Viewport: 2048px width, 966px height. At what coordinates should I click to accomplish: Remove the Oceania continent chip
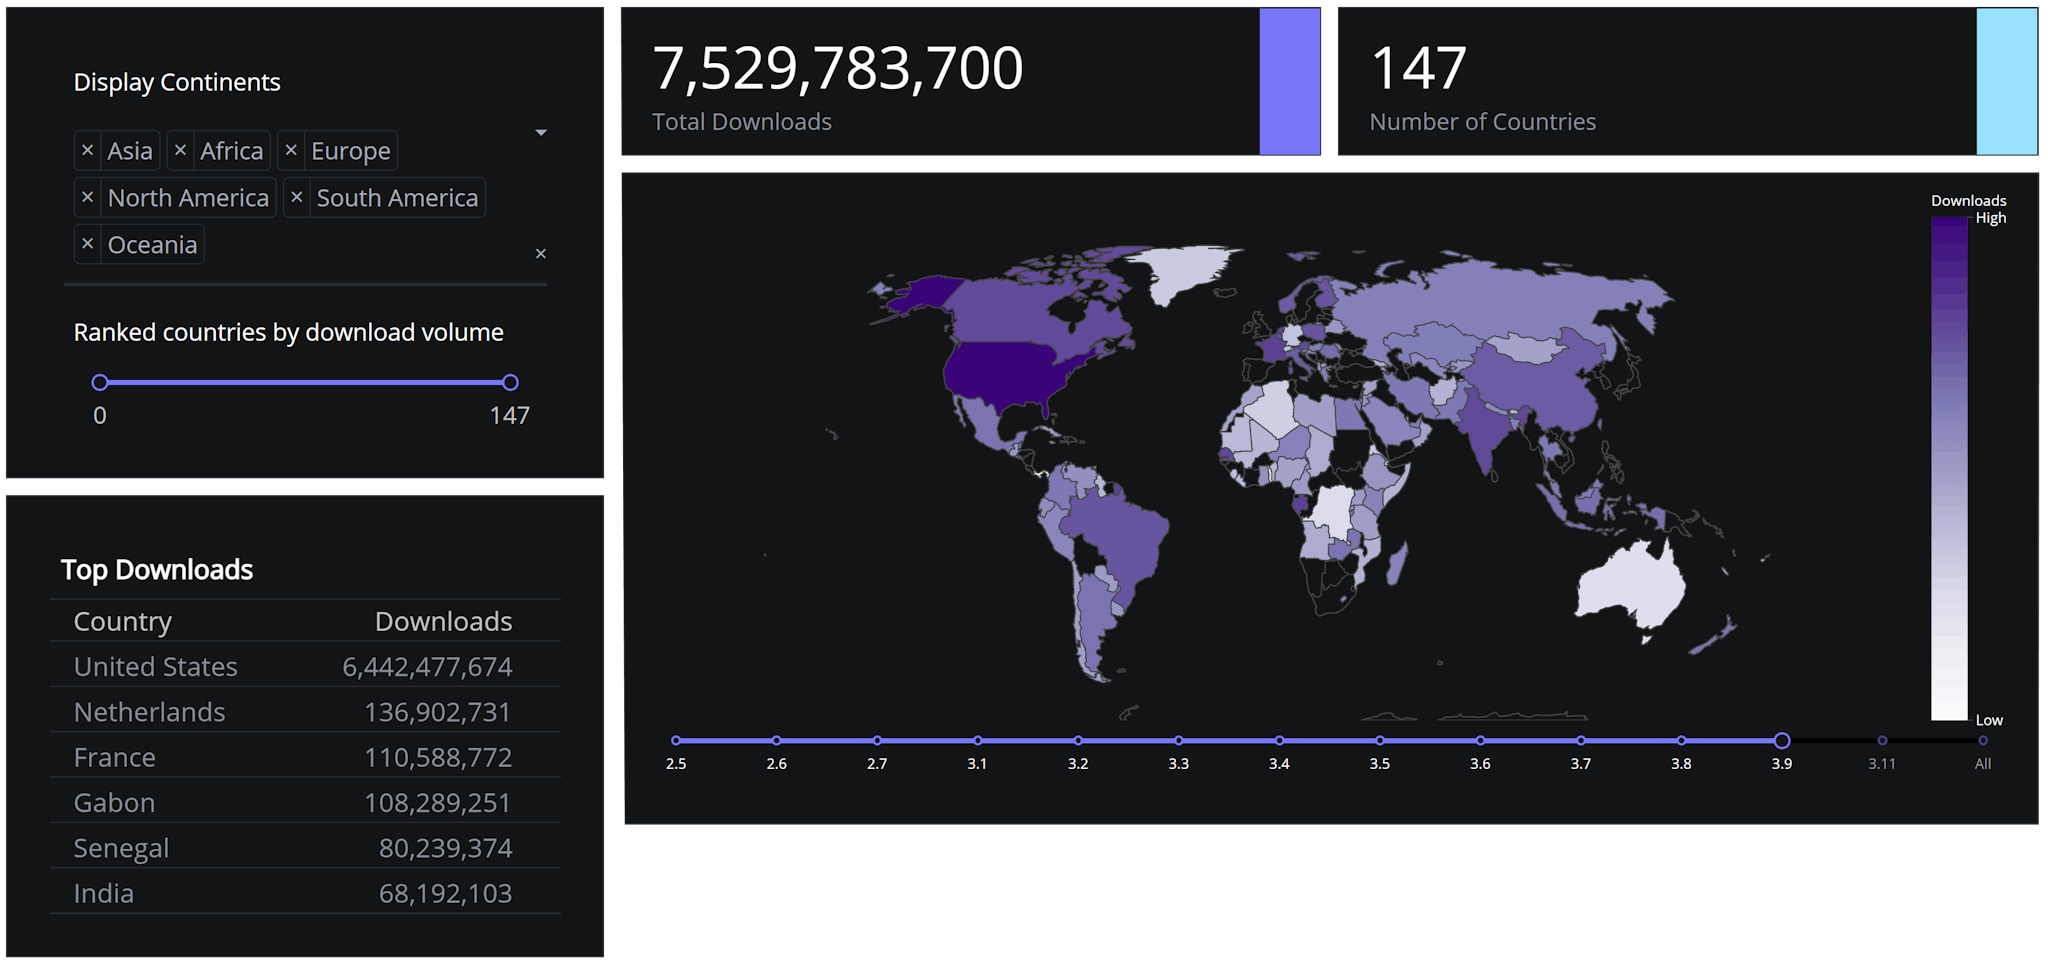coord(88,244)
